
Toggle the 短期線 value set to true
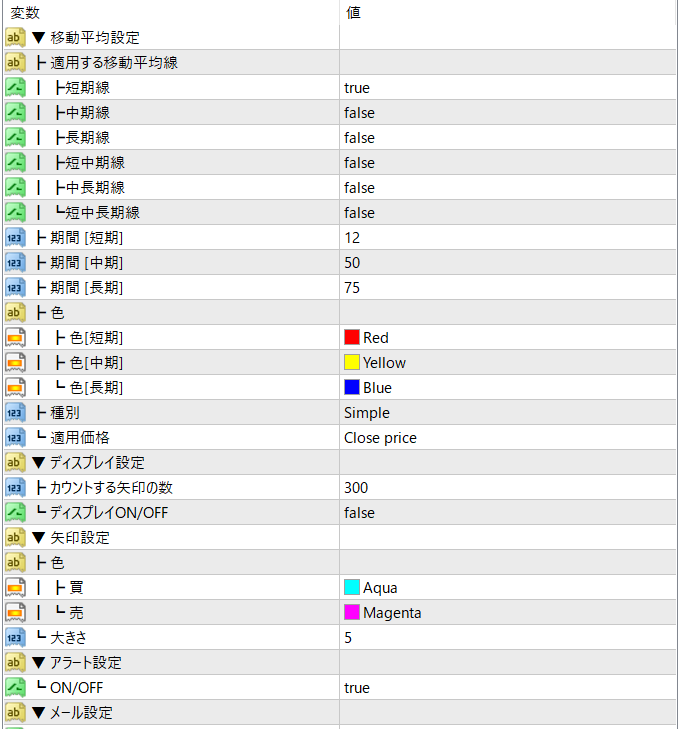[x=357, y=88]
